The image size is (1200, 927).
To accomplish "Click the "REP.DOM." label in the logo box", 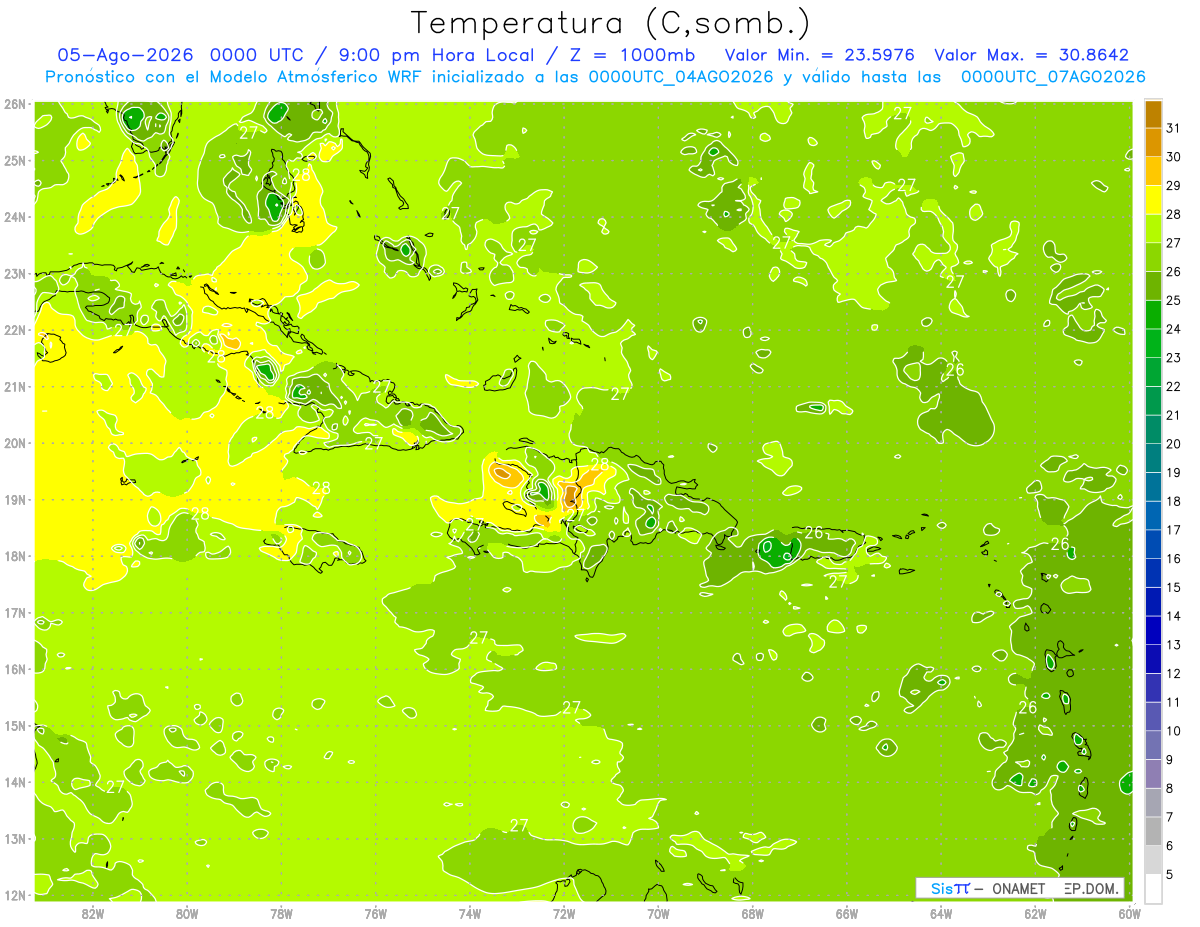I will click(1093, 889).
